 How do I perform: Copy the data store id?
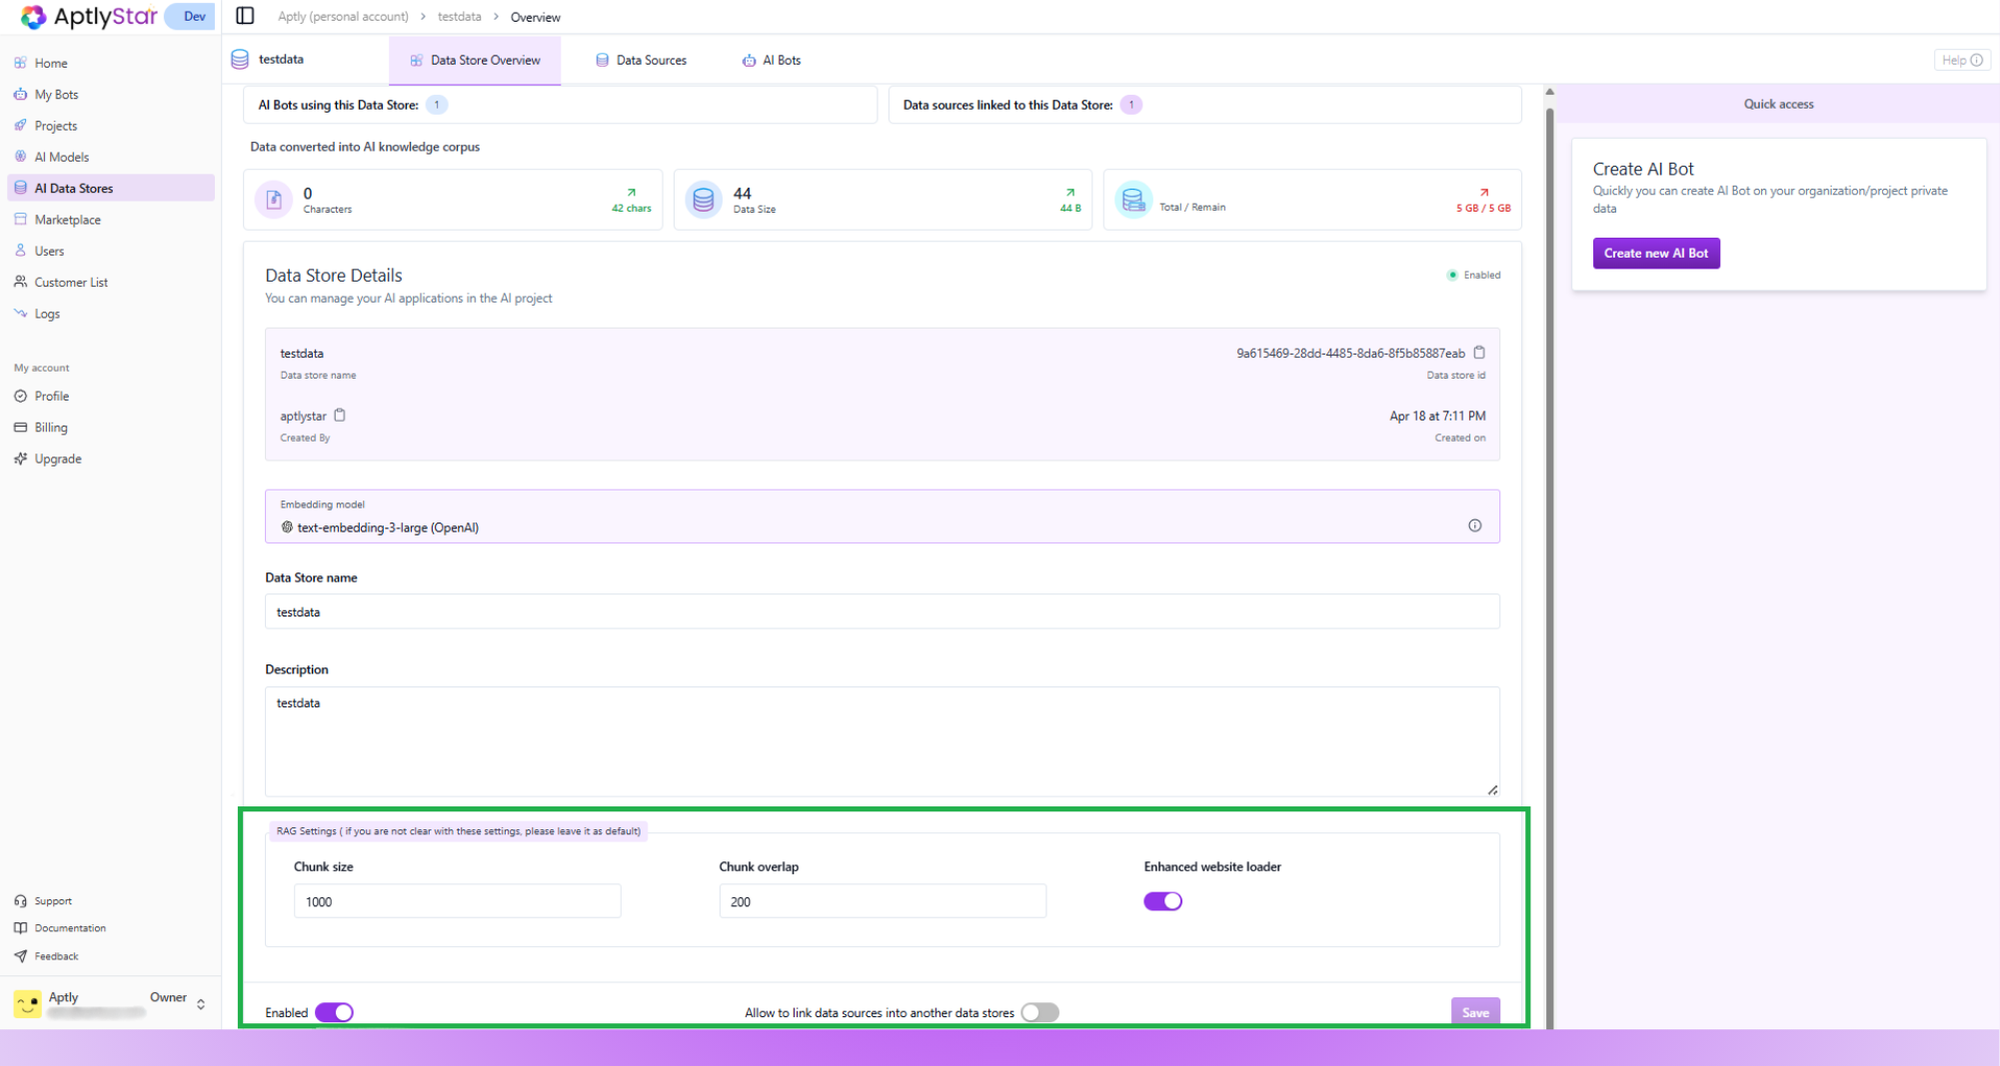(1480, 352)
